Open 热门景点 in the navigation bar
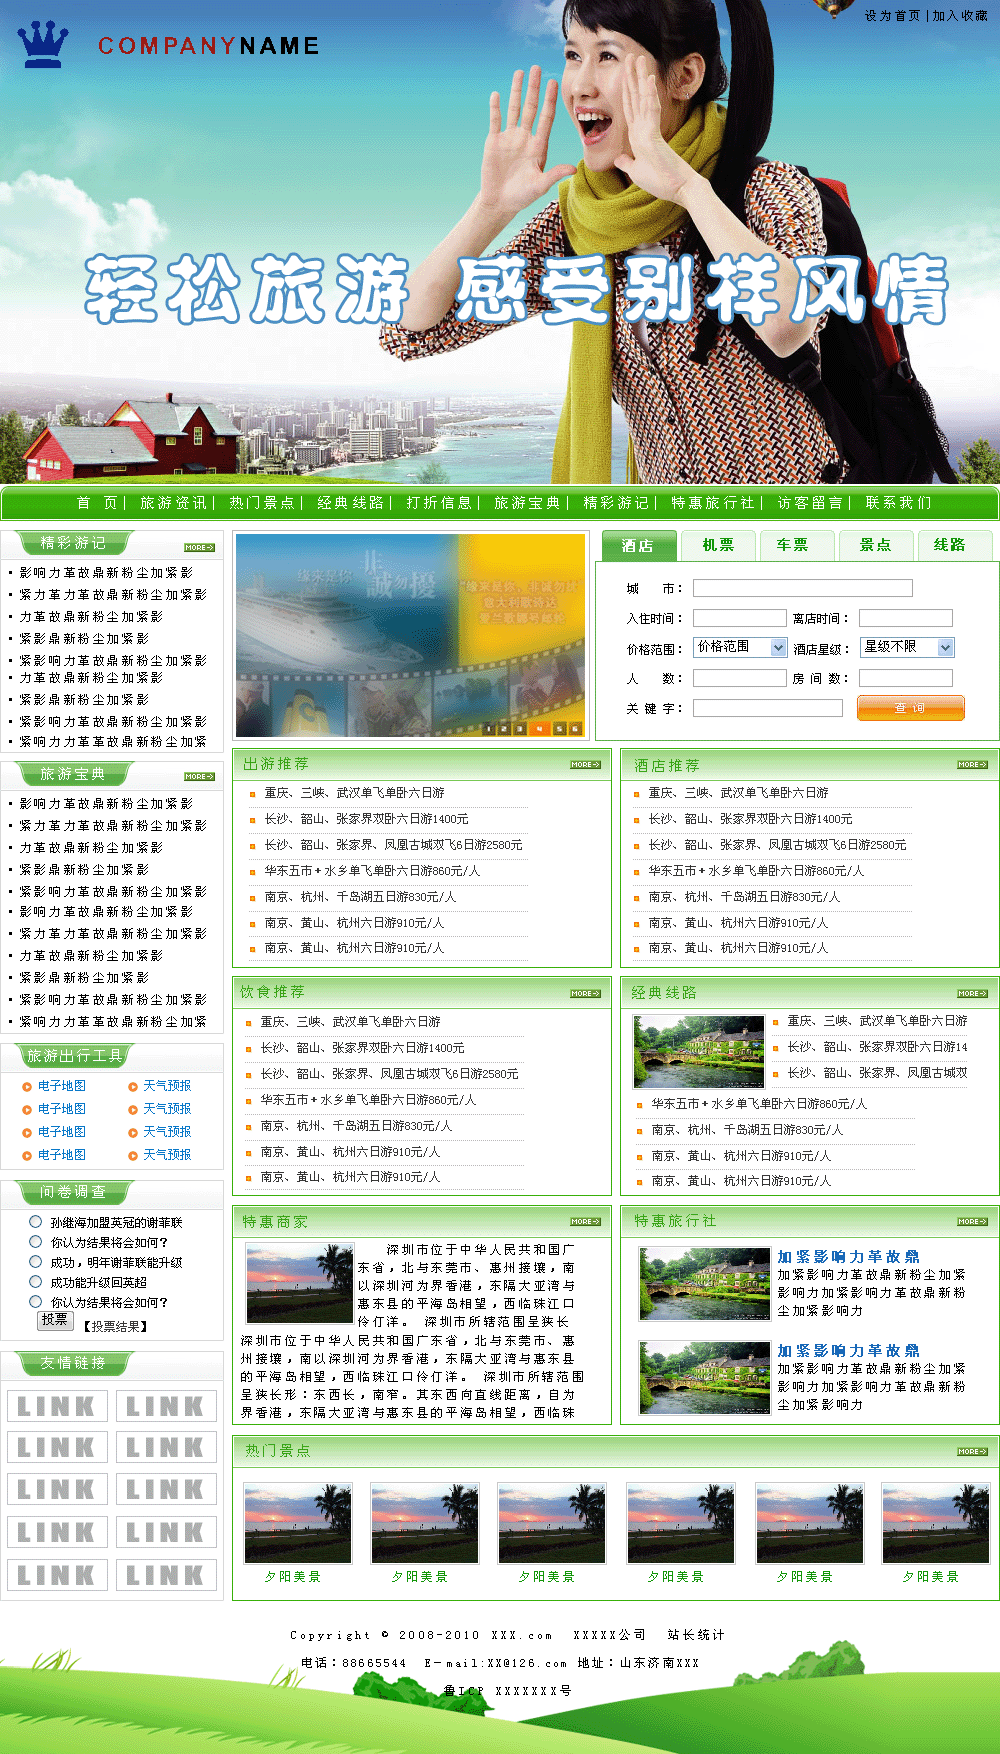 click(x=261, y=503)
